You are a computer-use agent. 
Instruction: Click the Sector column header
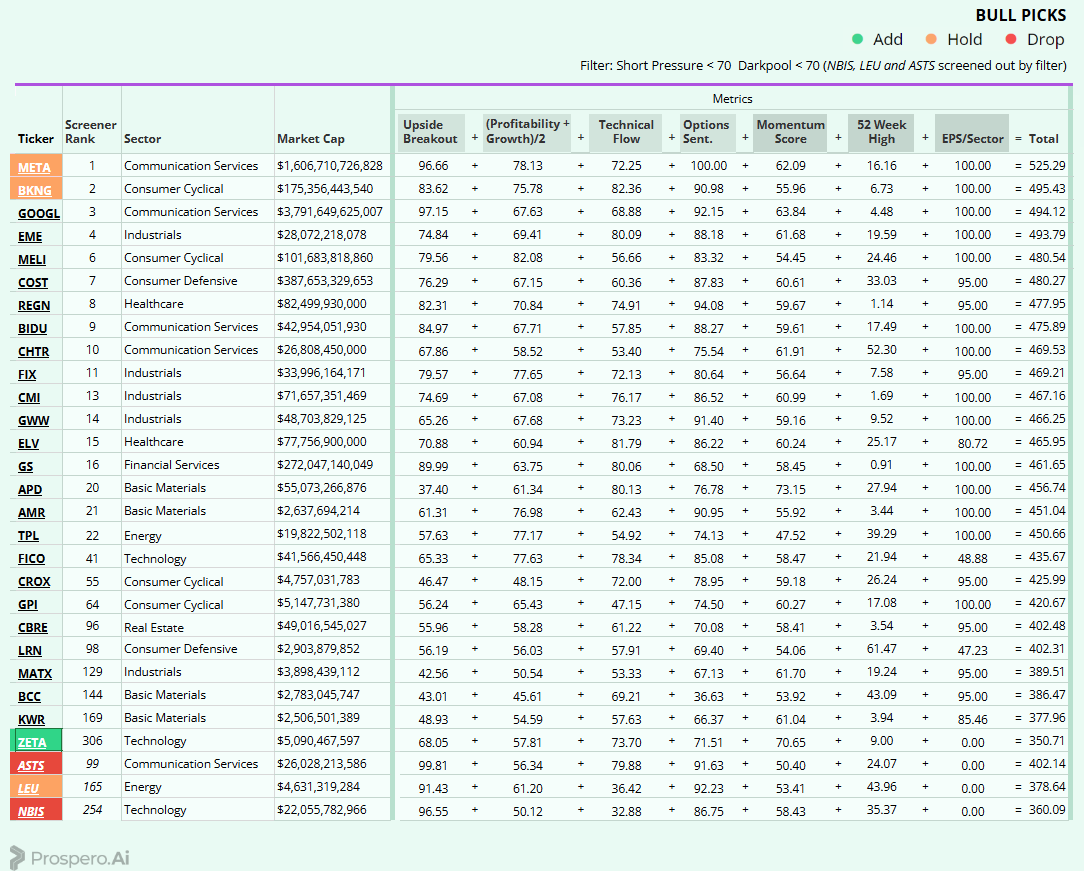pyautogui.click(x=142, y=138)
